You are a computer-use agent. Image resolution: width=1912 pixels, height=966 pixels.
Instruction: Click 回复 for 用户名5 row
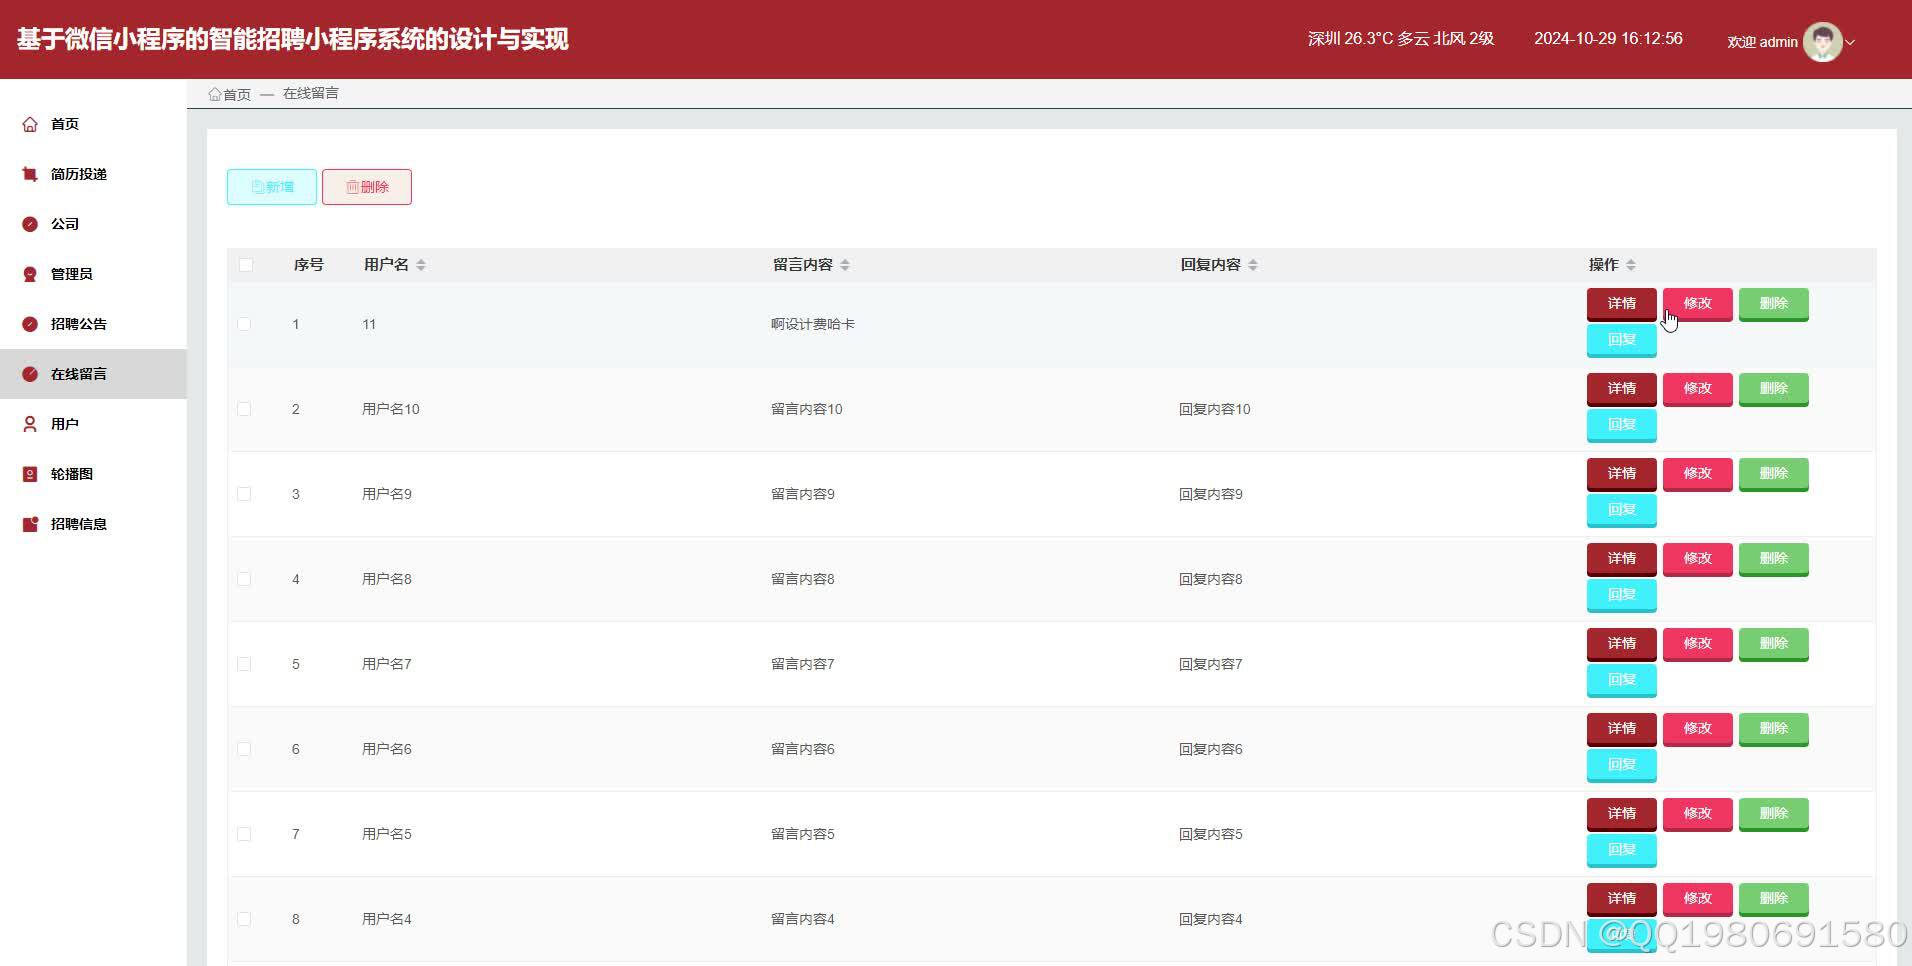pyautogui.click(x=1622, y=850)
